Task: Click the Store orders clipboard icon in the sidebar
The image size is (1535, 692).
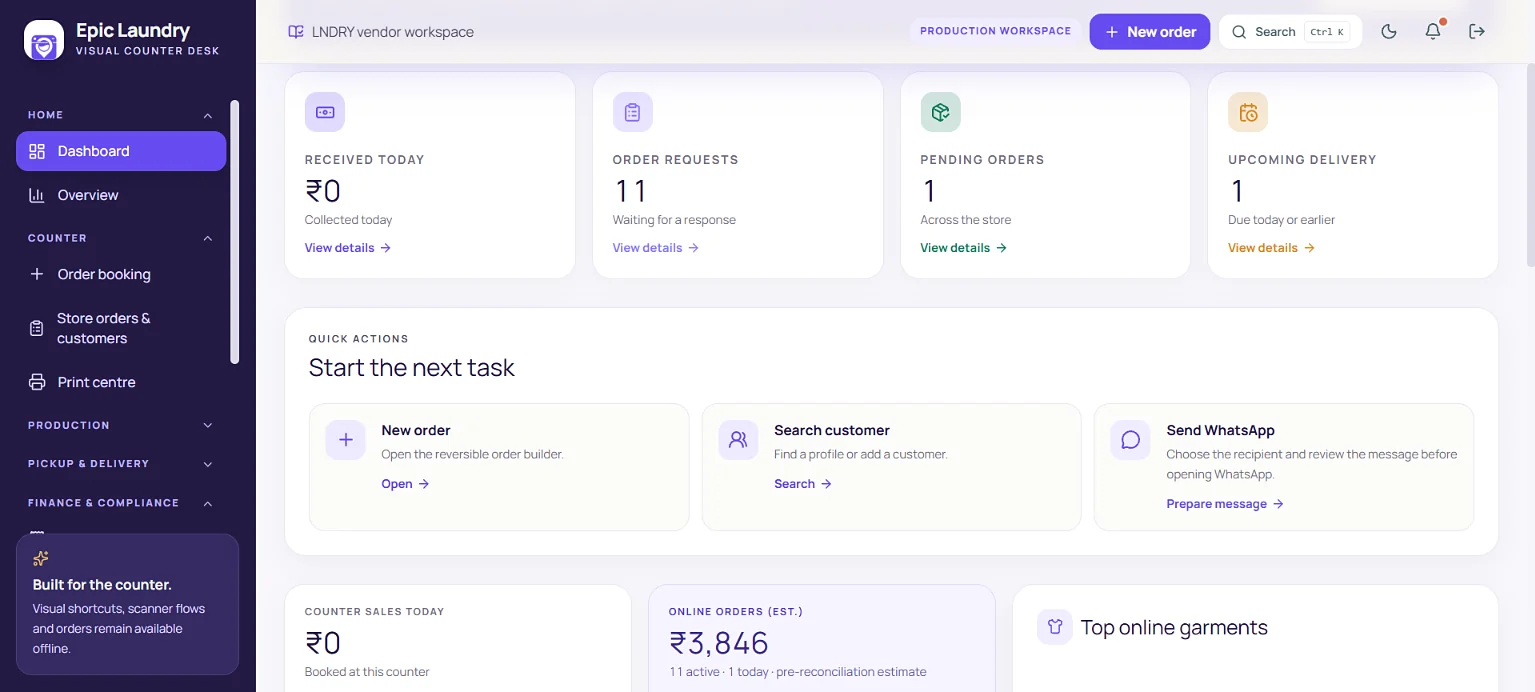Action: tap(37, 328)
